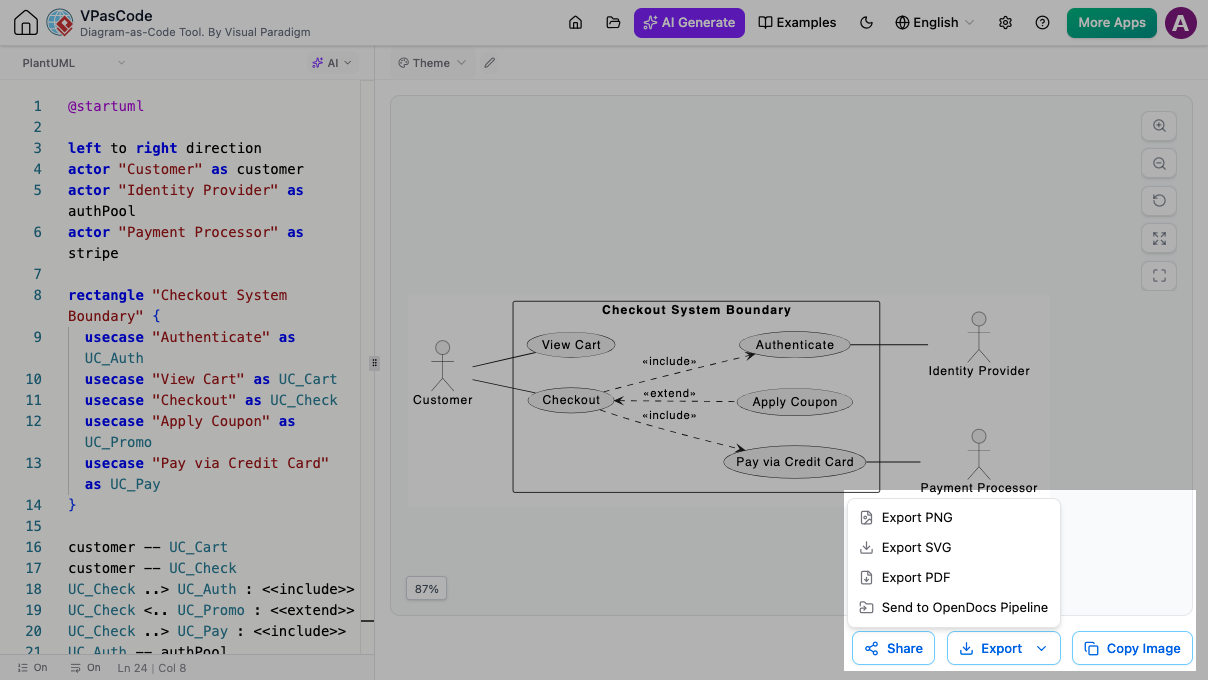Select Export SVG from the menu

[x=954, y=547]
